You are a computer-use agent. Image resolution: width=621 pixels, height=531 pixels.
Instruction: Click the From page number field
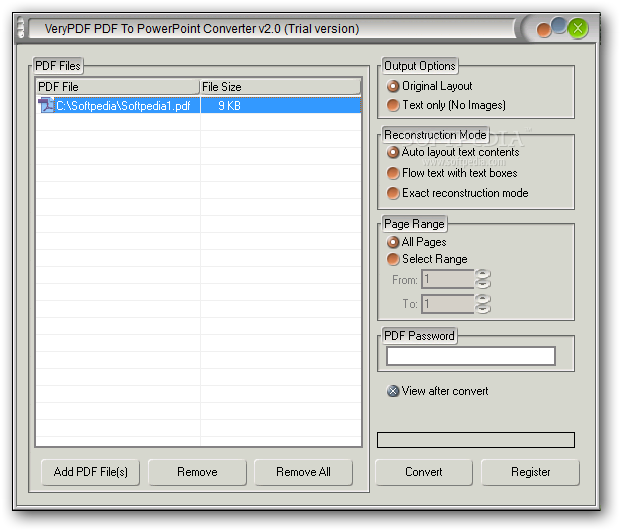click(448, 279)
